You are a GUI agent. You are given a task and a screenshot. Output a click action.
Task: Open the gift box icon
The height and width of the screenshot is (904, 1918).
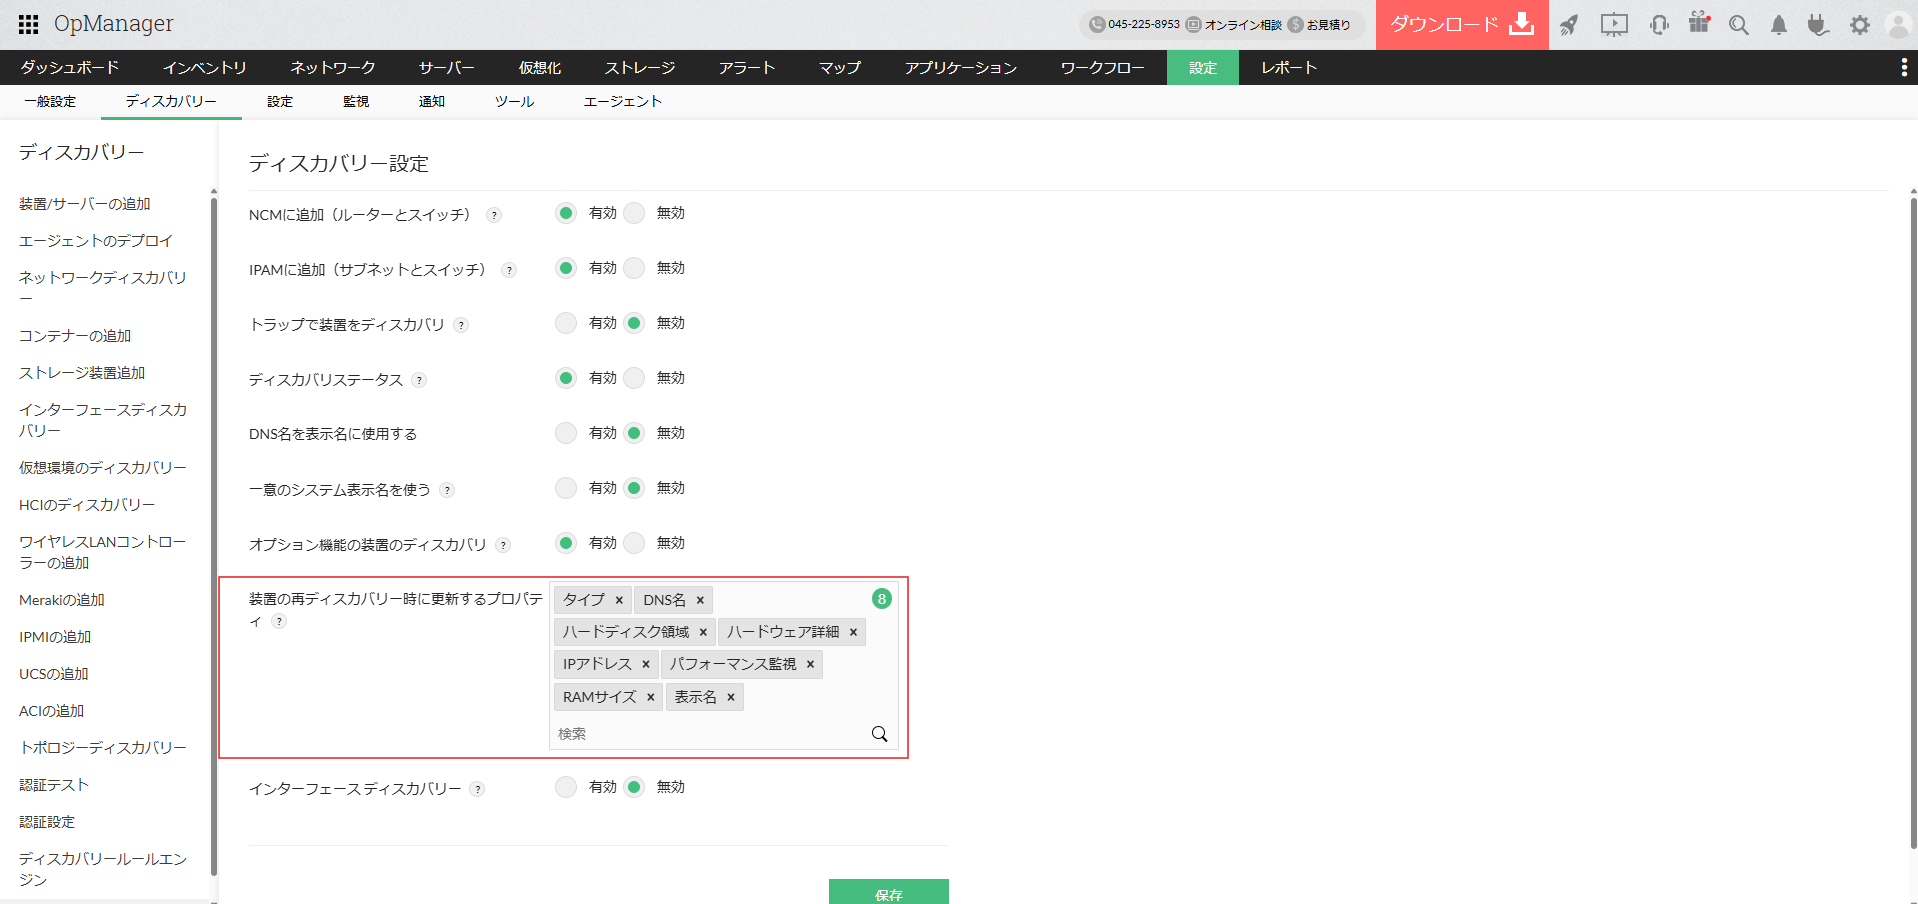click(x=1699, y=23)
